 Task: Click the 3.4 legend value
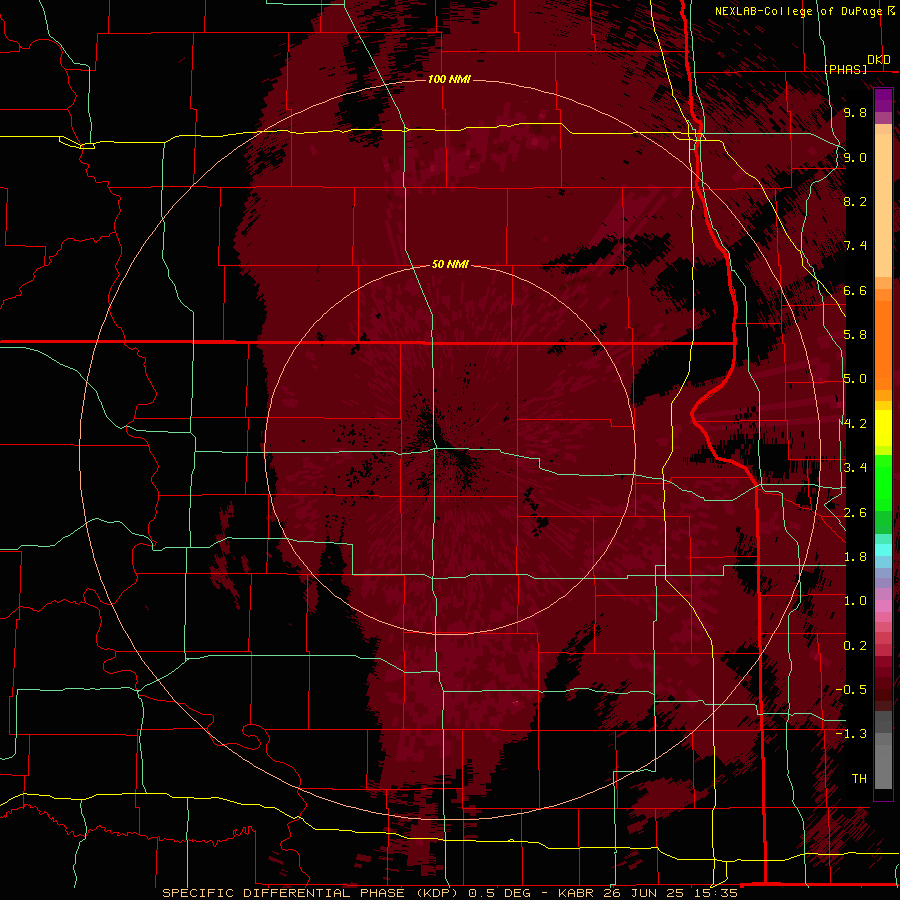pos(855,468)
